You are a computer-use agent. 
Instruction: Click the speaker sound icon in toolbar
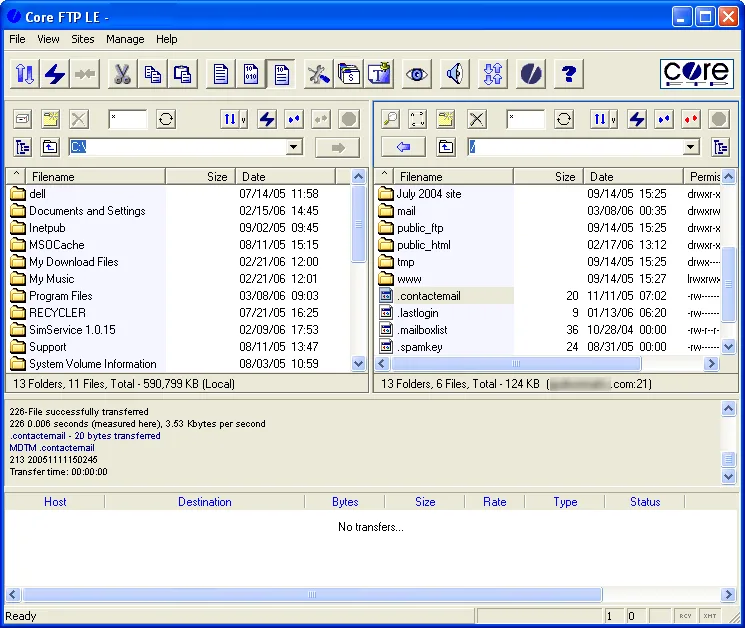point(455,74)
